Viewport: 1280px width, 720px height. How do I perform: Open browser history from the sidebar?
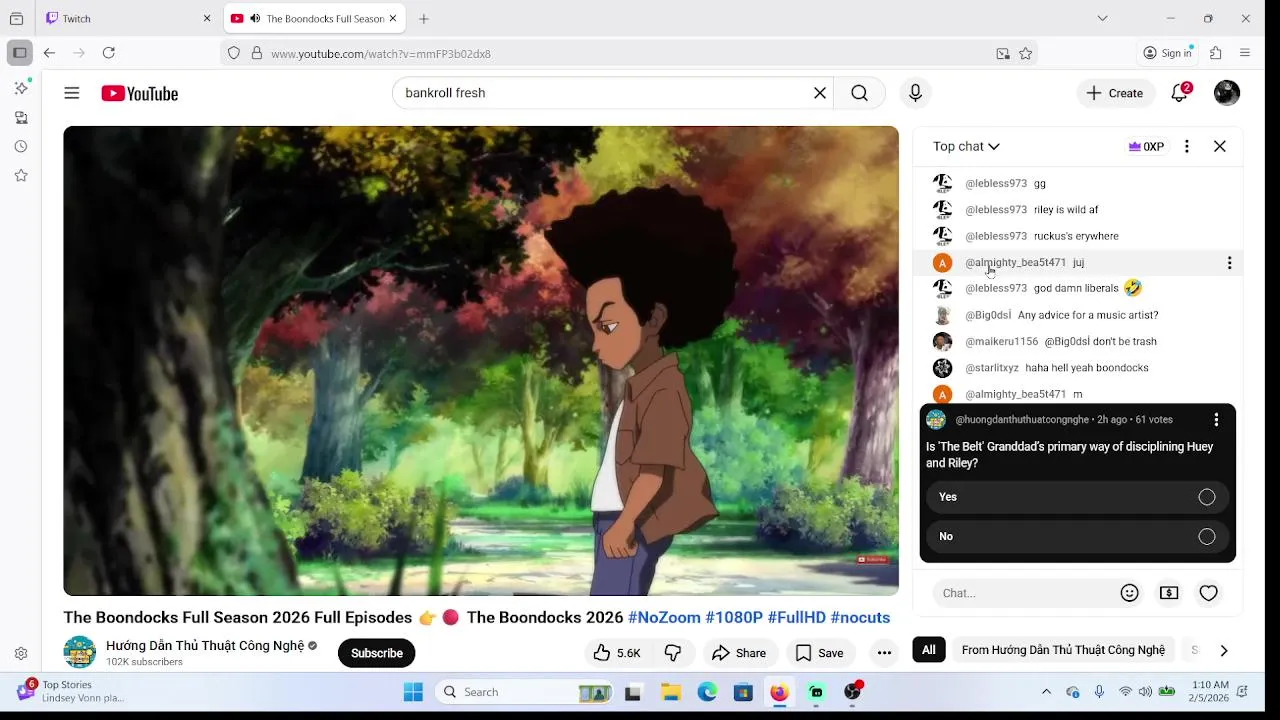coord(21,146)
